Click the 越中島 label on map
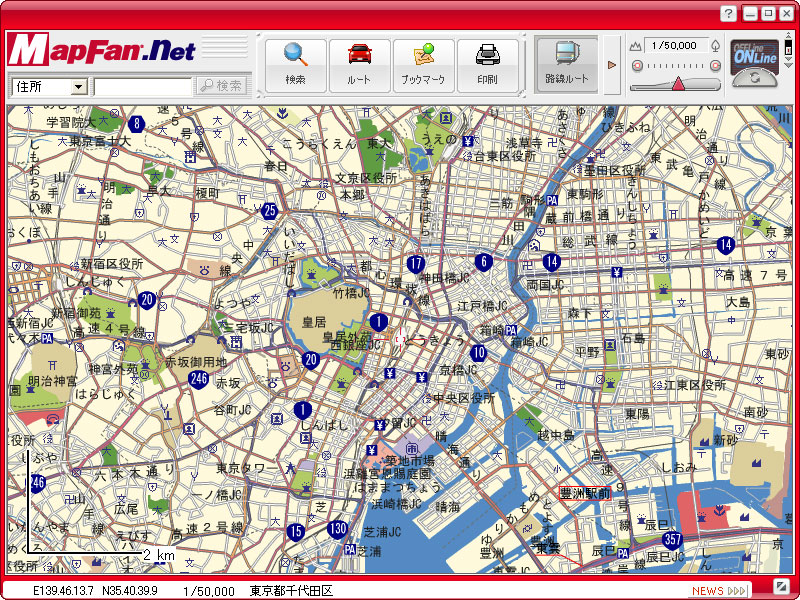This screenshot has width=800, height=600. 556,435
